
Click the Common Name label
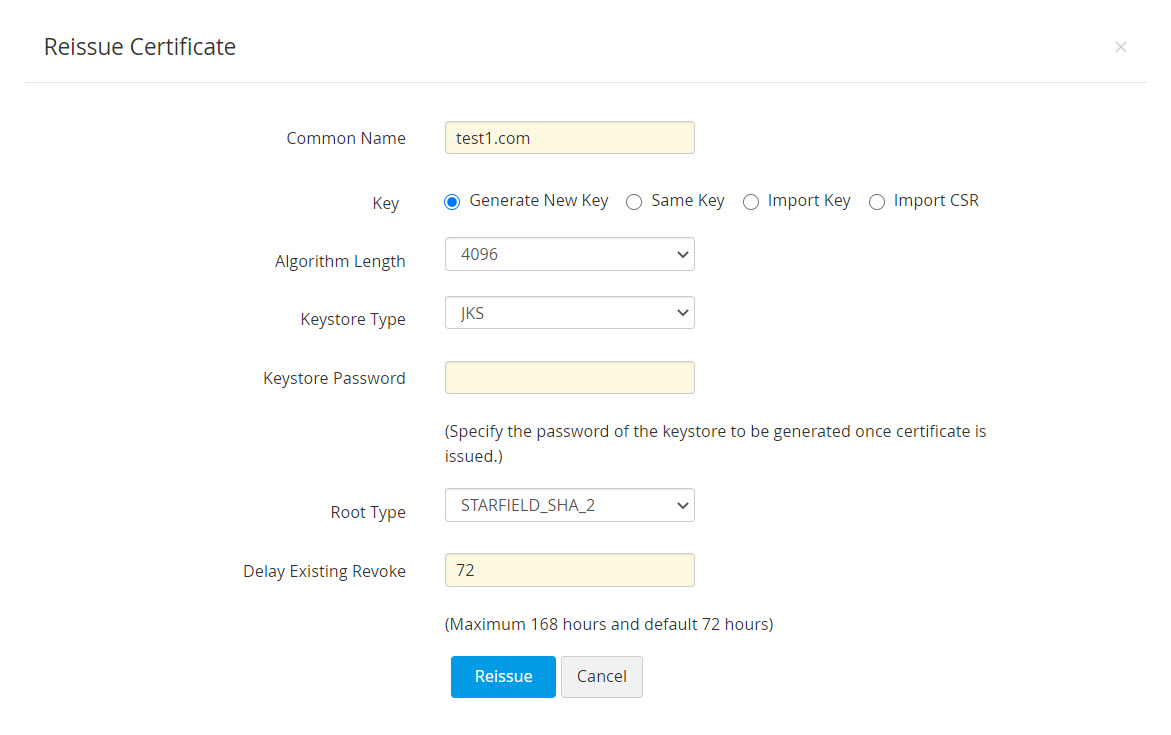(346, 138)
